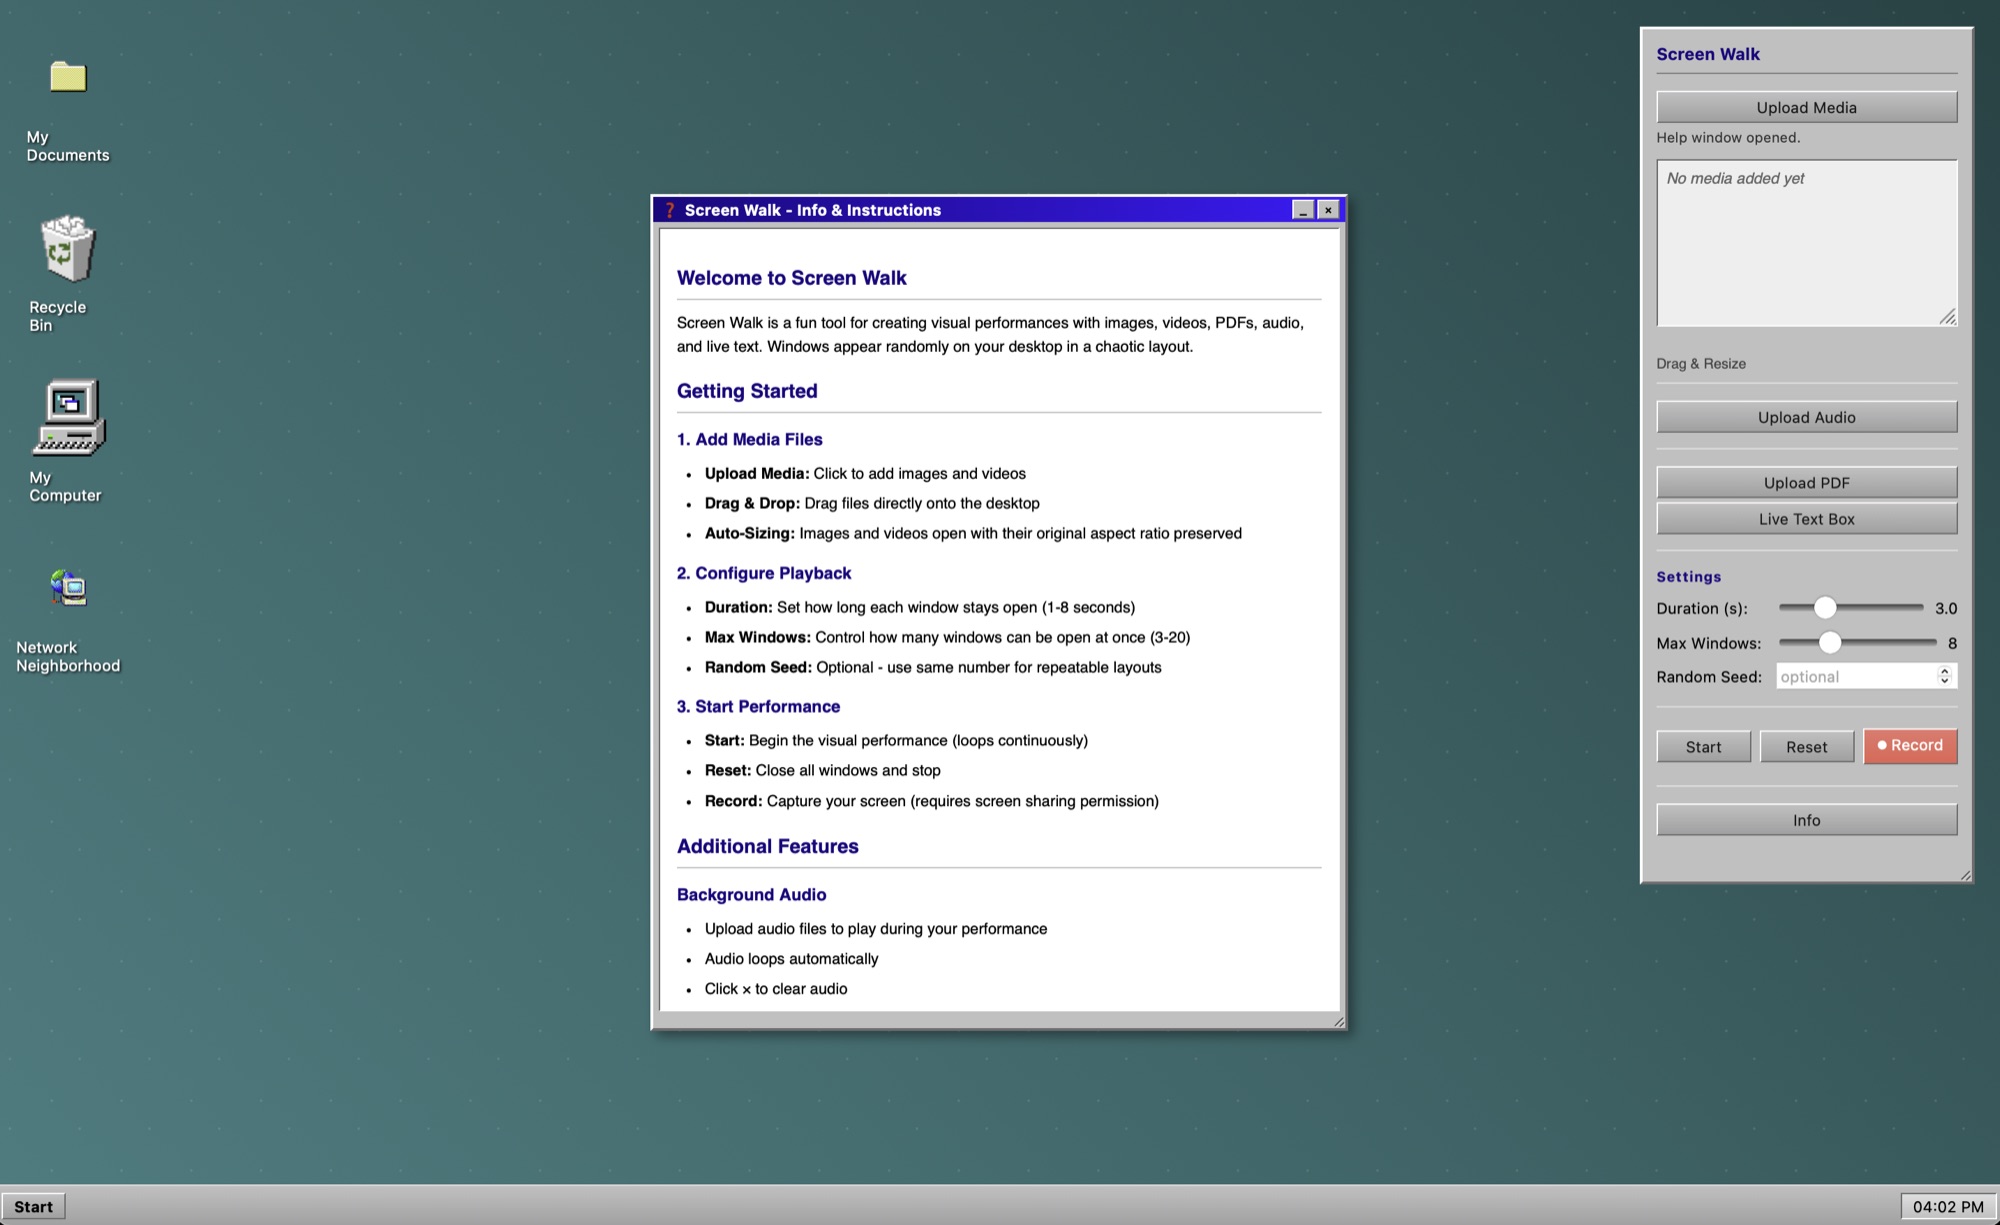Click the Network Neighborhood desktop icon
The height and width of the screenshot is (1225, 2000).
pyautogui.click(x=68, y=588)
